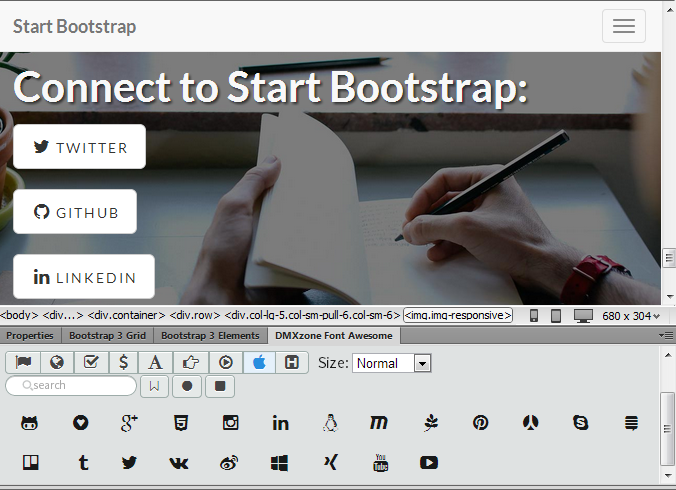Insert the Gittip heart icon
The height and width of the screenshot is (490, 676).
[81, 423]
